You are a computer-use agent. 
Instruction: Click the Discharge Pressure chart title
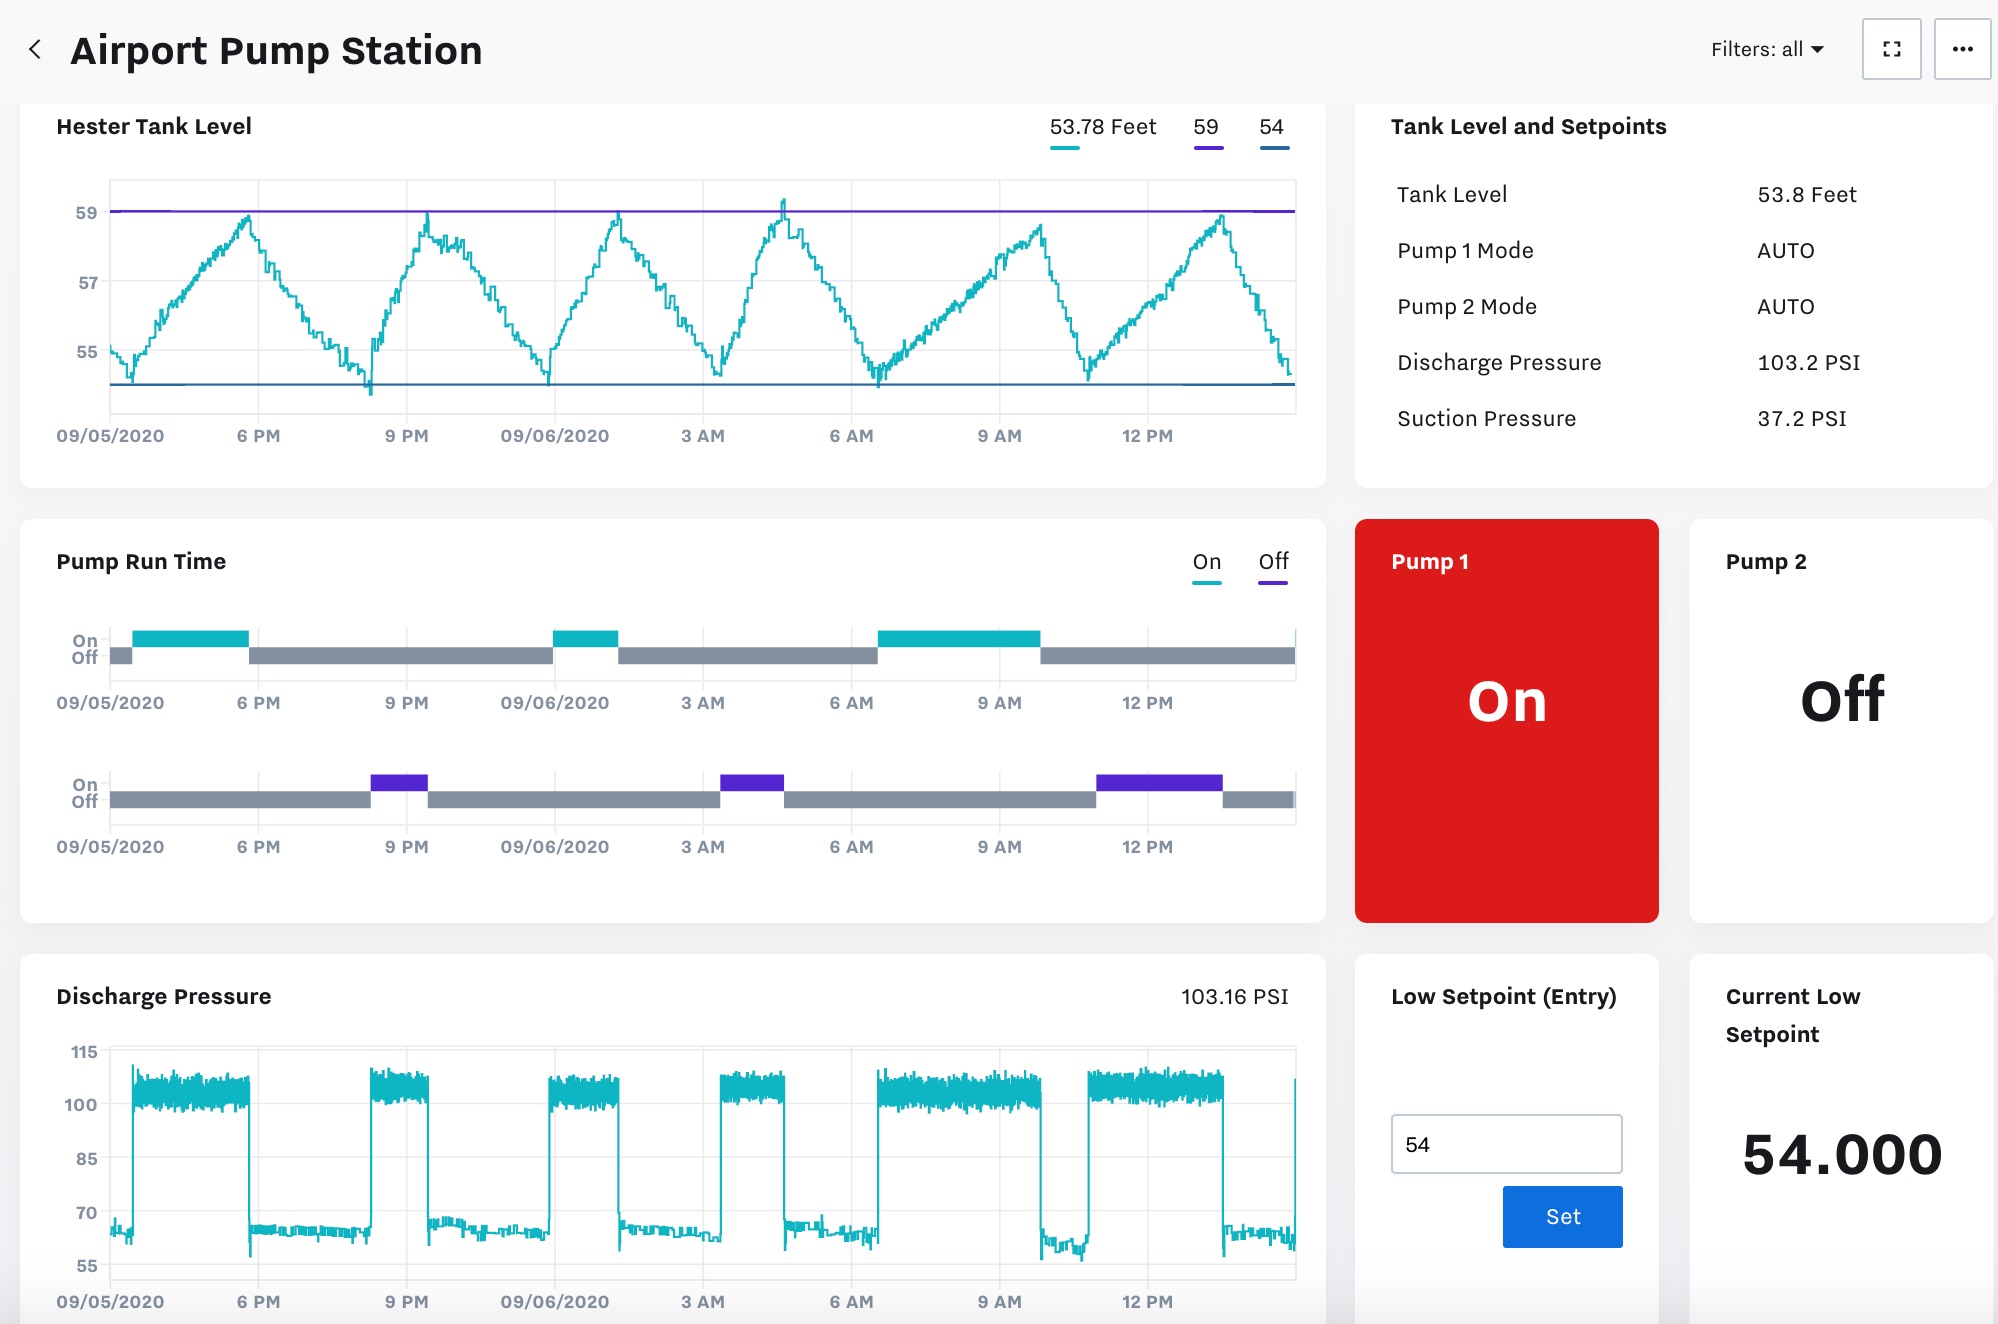(164, 996)
